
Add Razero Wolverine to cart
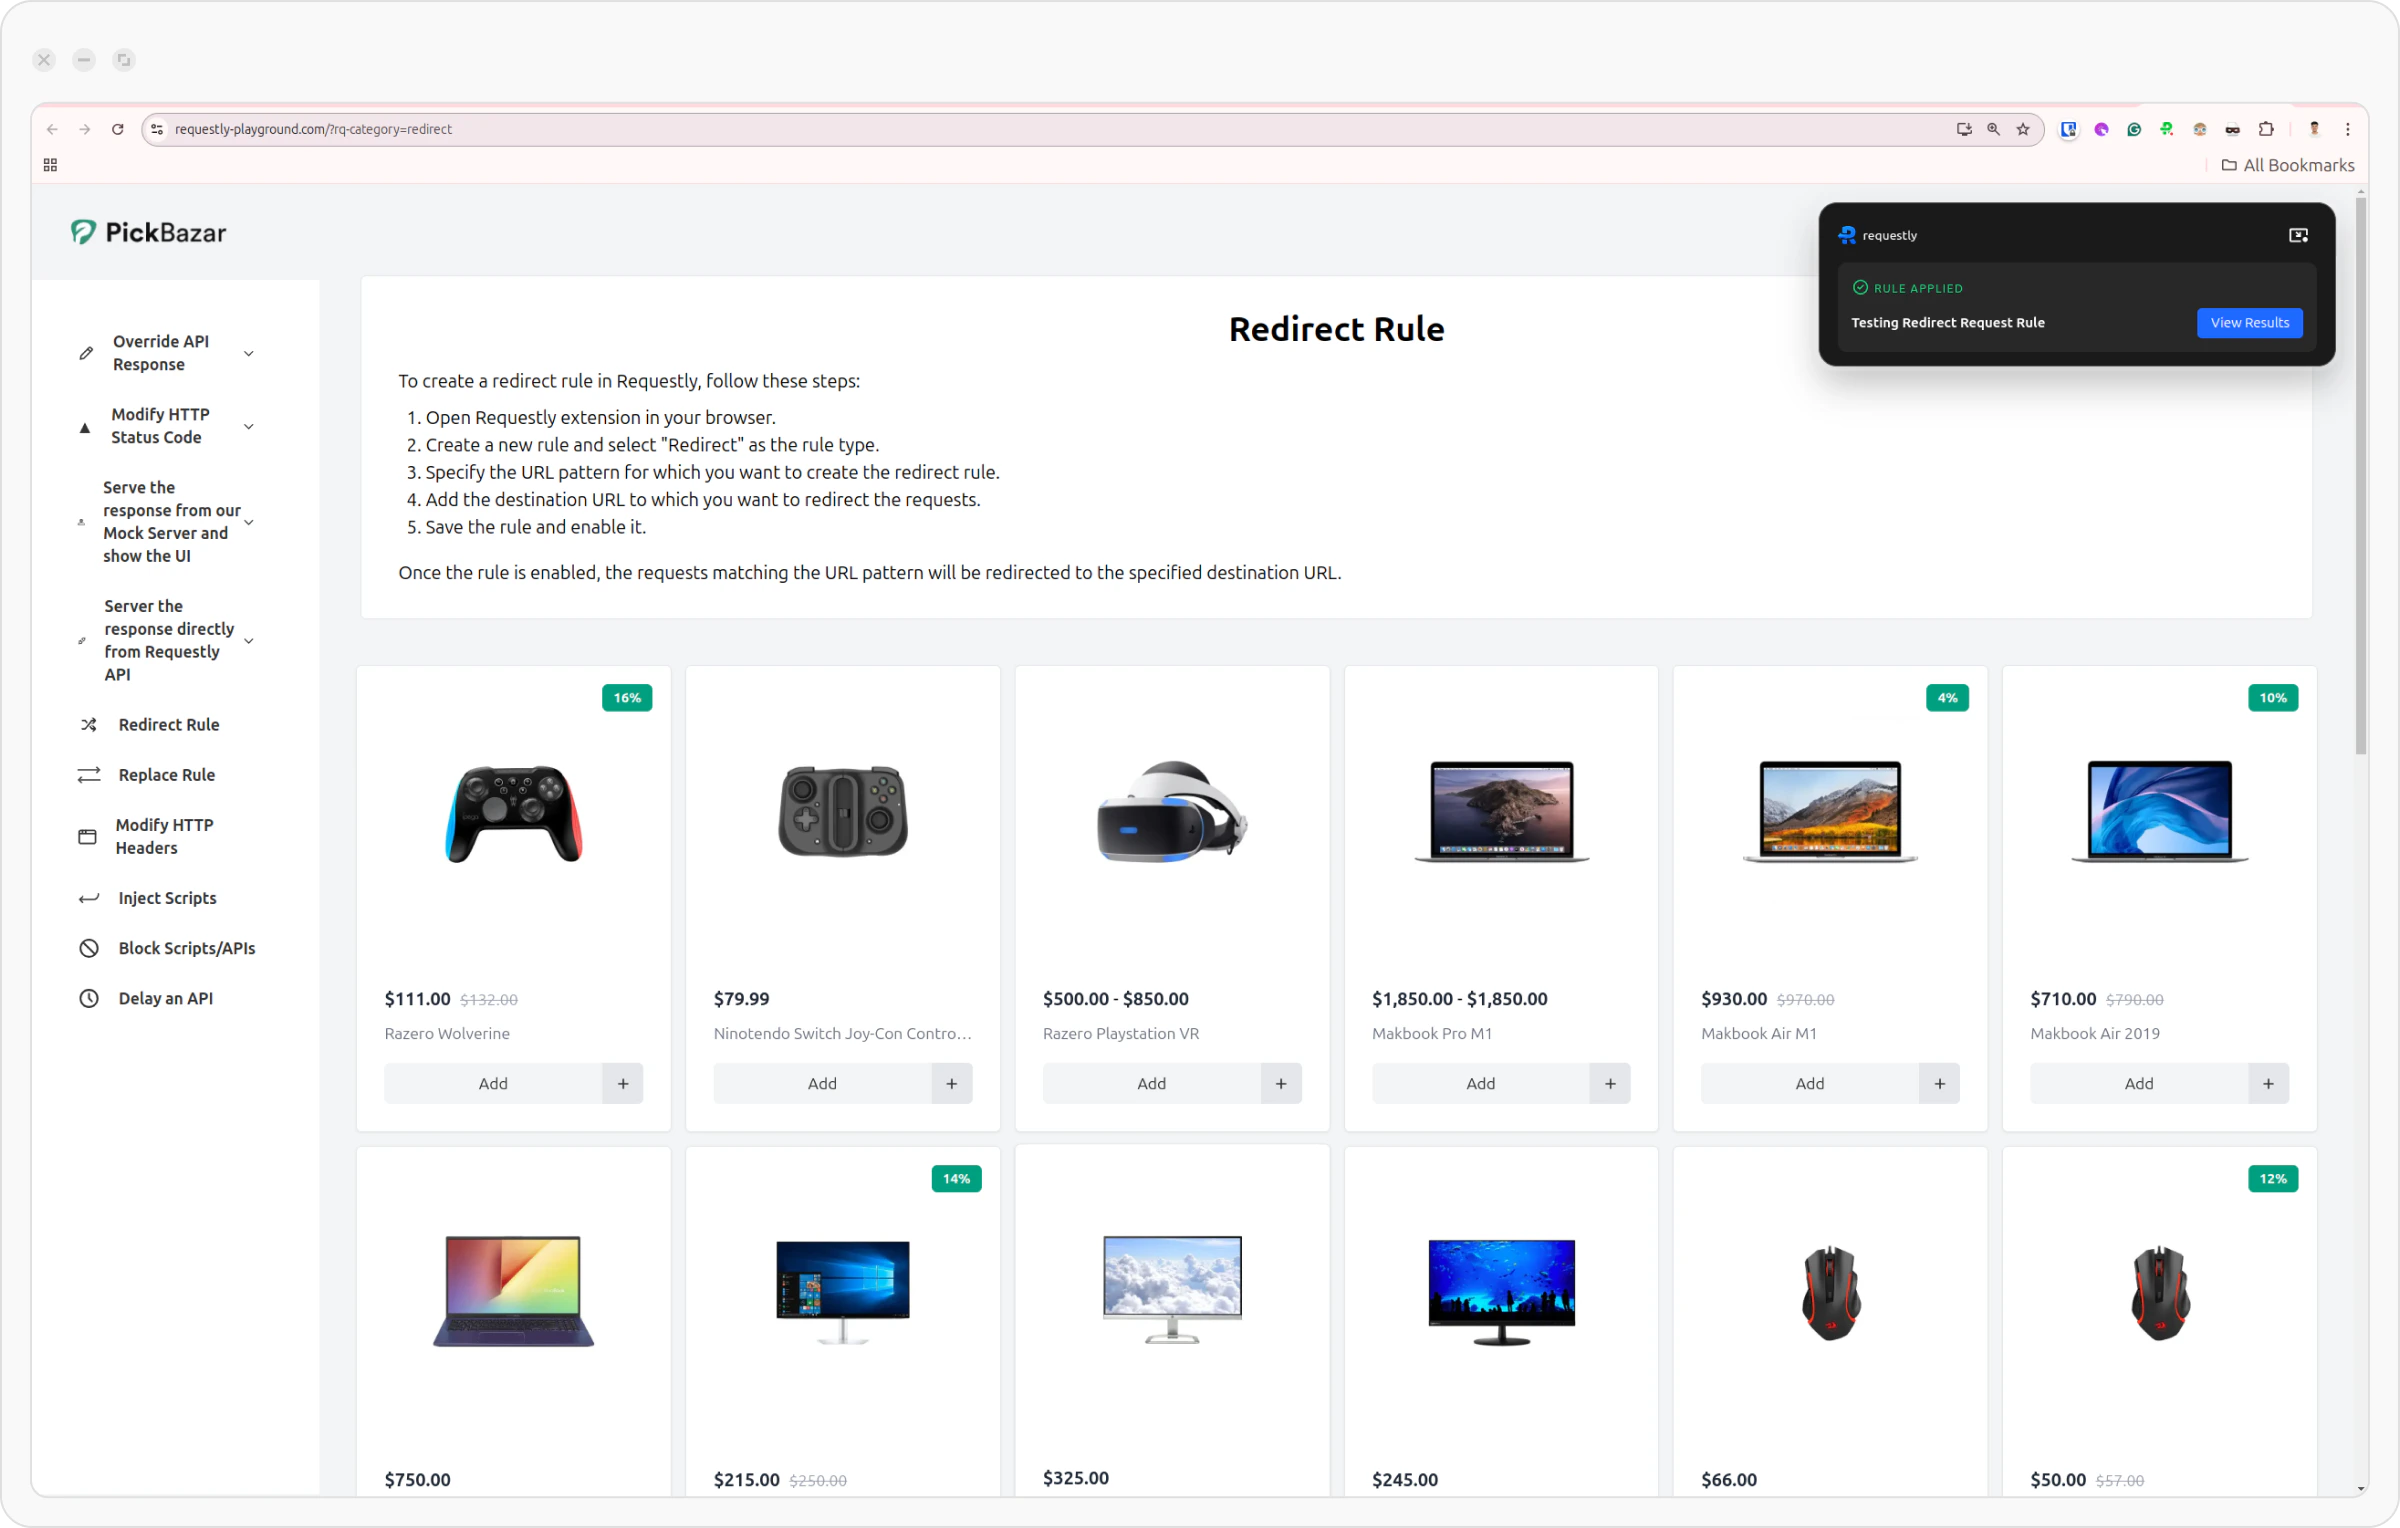(493, 1083)
